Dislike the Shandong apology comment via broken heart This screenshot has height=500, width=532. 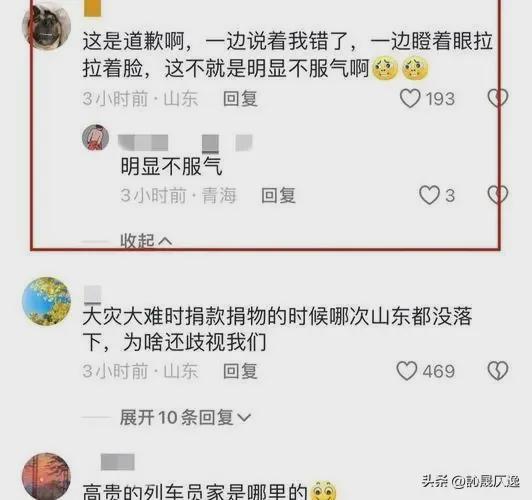click(x=498, y=98)
